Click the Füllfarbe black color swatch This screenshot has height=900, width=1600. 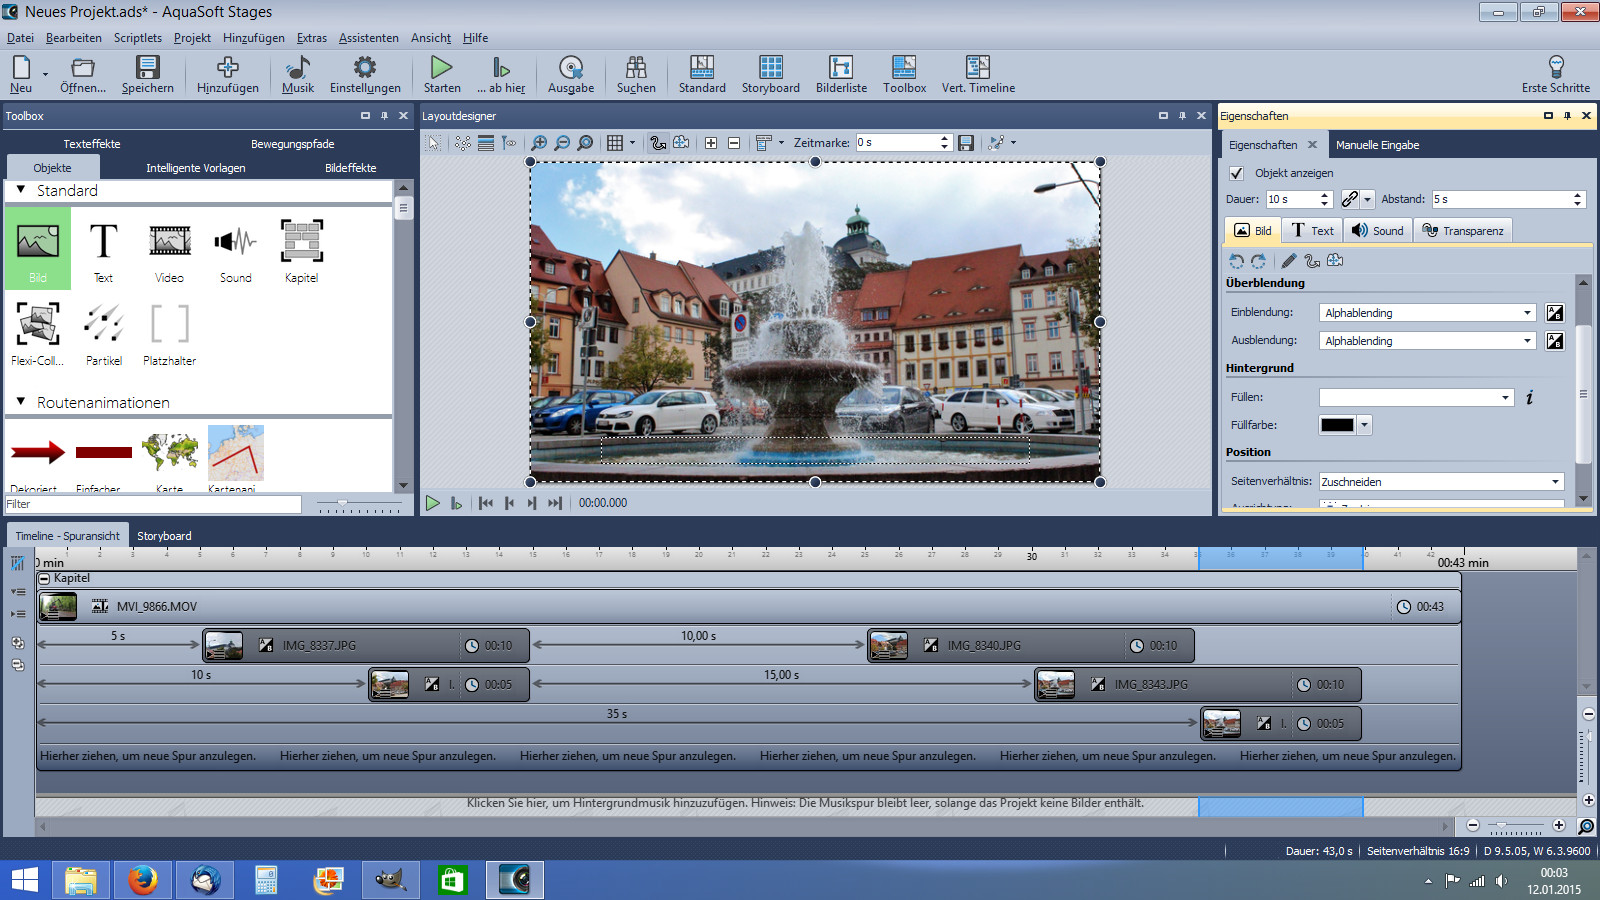[x=1337, y=425]
